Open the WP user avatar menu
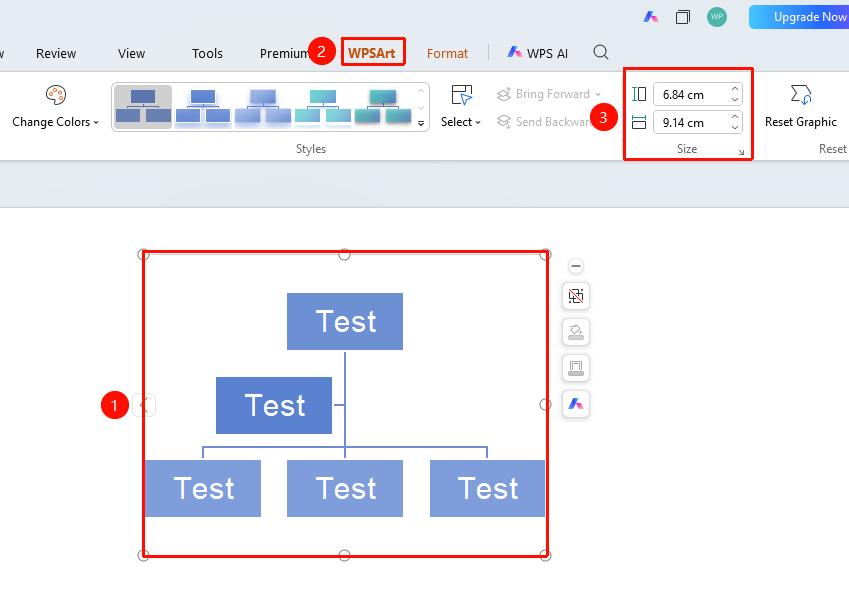The width and height of the screenshot is (849, 598). pyautogui.click(x=717, y=17)
